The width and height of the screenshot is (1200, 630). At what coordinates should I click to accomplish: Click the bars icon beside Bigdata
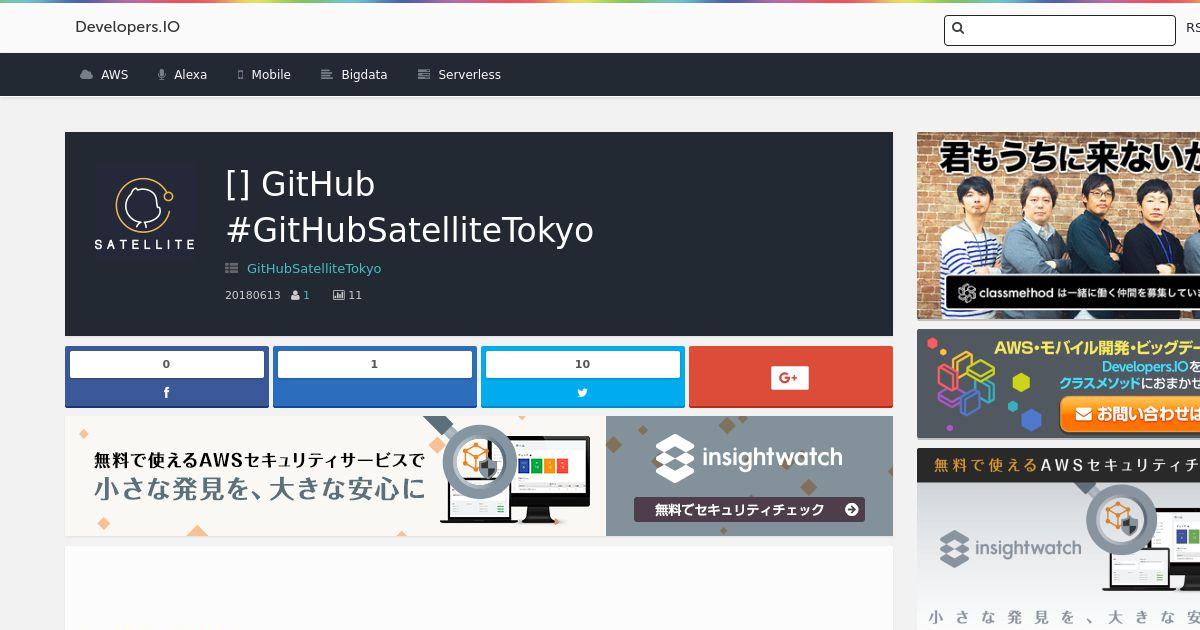pyautogui.click(x=326, y=75)
